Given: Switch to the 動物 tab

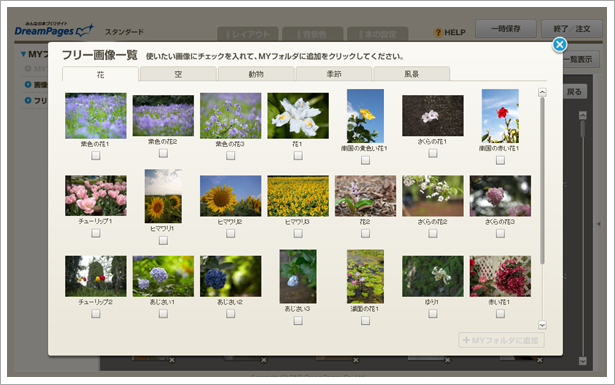Looking at the screenshot, I should [256, 74].
